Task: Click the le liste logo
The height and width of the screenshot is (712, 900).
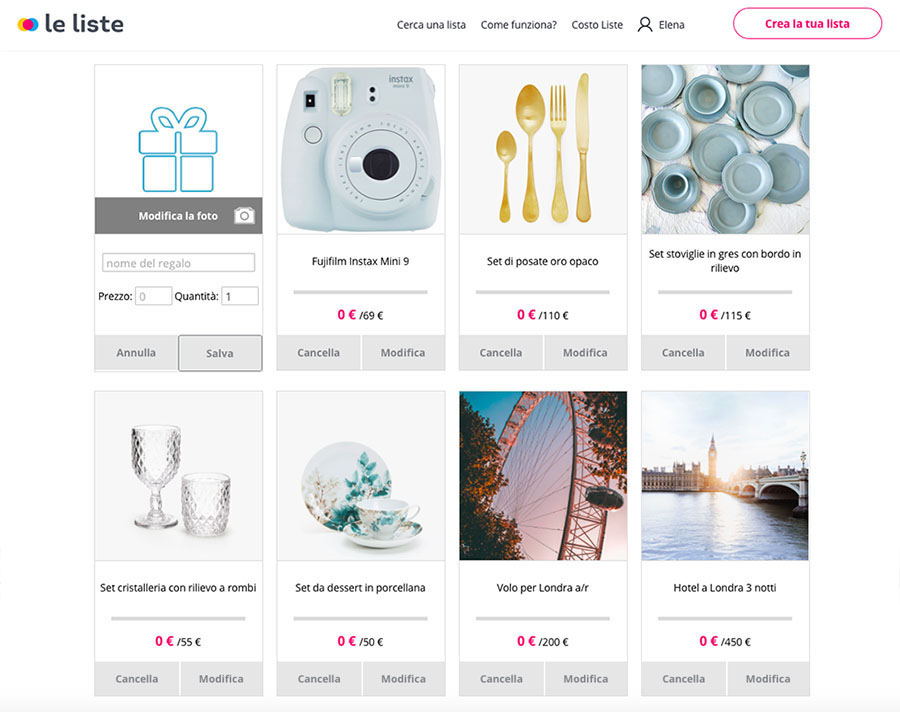Action: tap(71, 24)
